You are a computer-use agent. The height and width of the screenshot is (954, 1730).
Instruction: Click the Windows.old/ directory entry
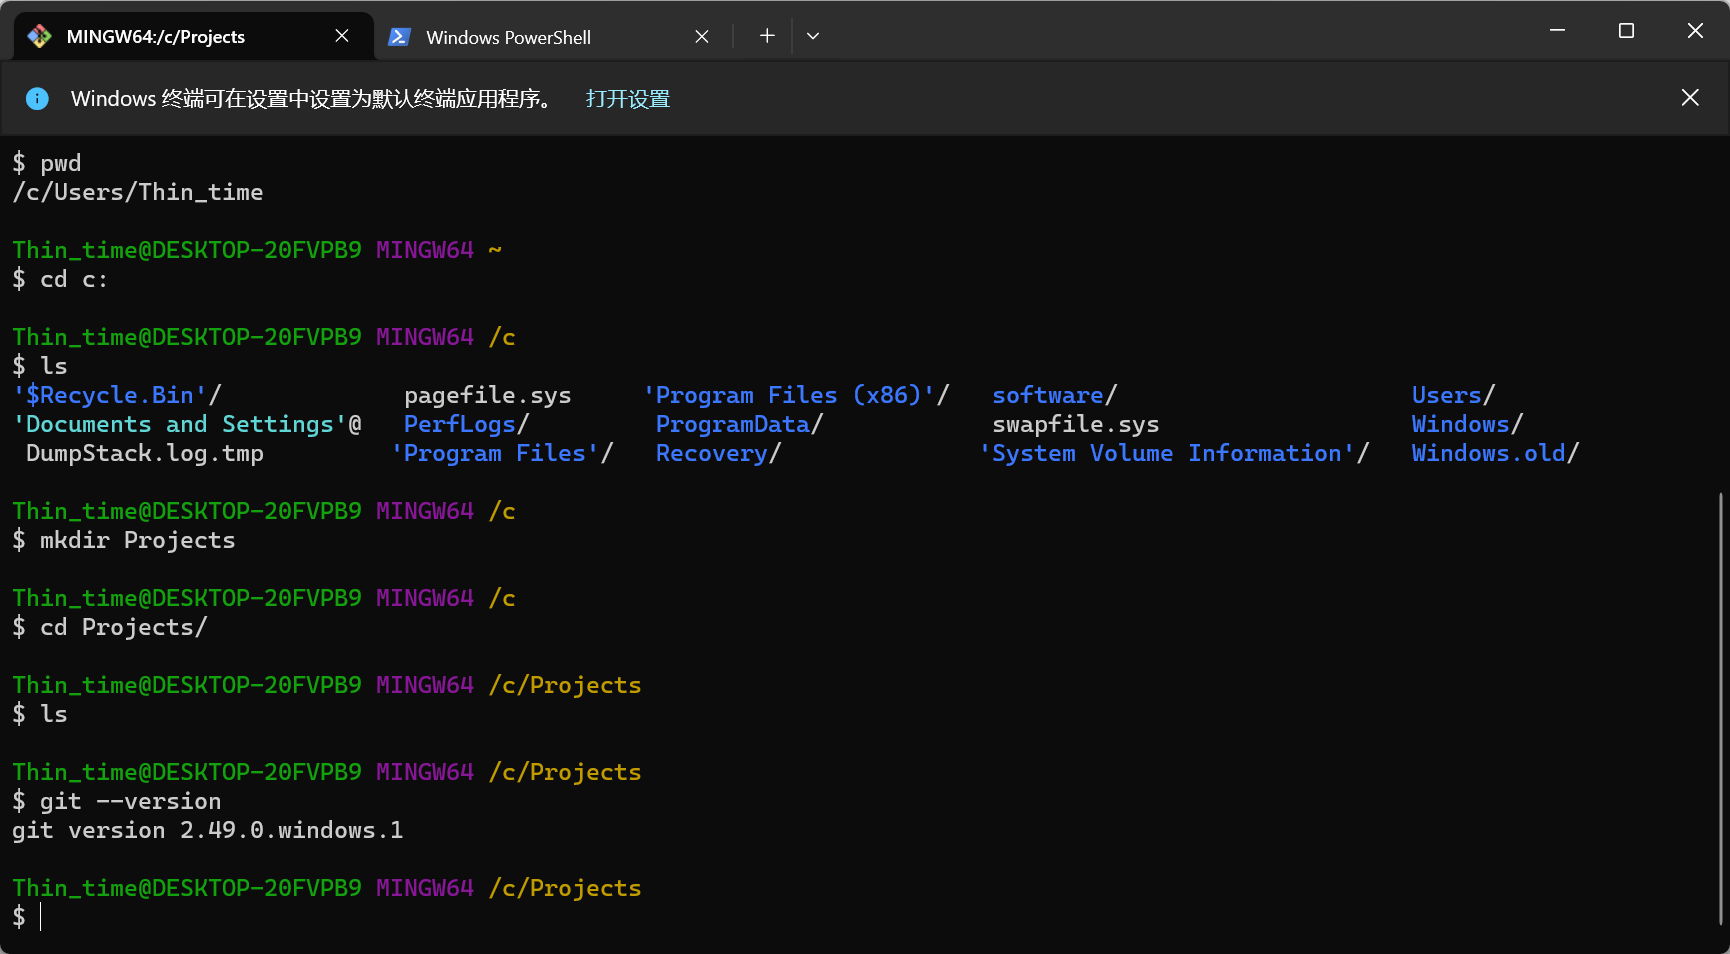tap(1494, 454)
